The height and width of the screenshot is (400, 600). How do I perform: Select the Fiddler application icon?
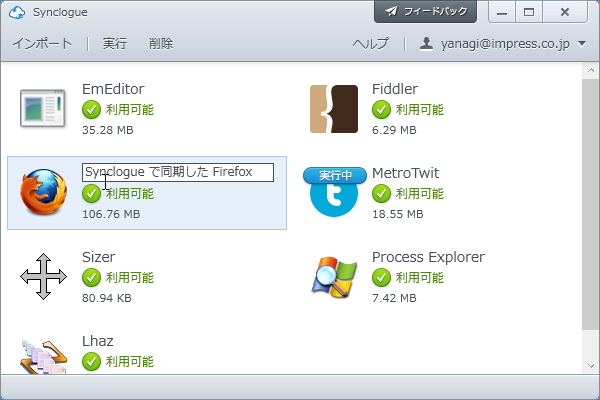pyautogui.click(x=334, y=109)
